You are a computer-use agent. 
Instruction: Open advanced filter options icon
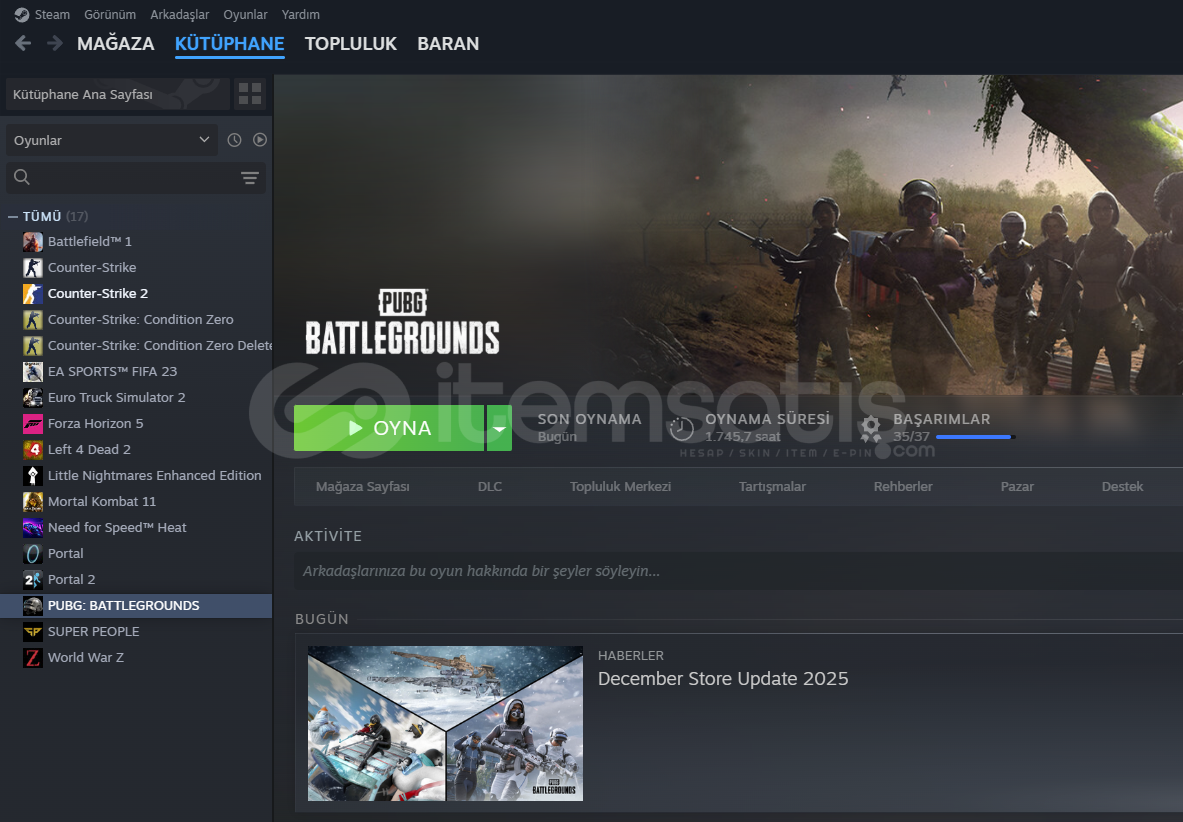click(x=250, y=178)
